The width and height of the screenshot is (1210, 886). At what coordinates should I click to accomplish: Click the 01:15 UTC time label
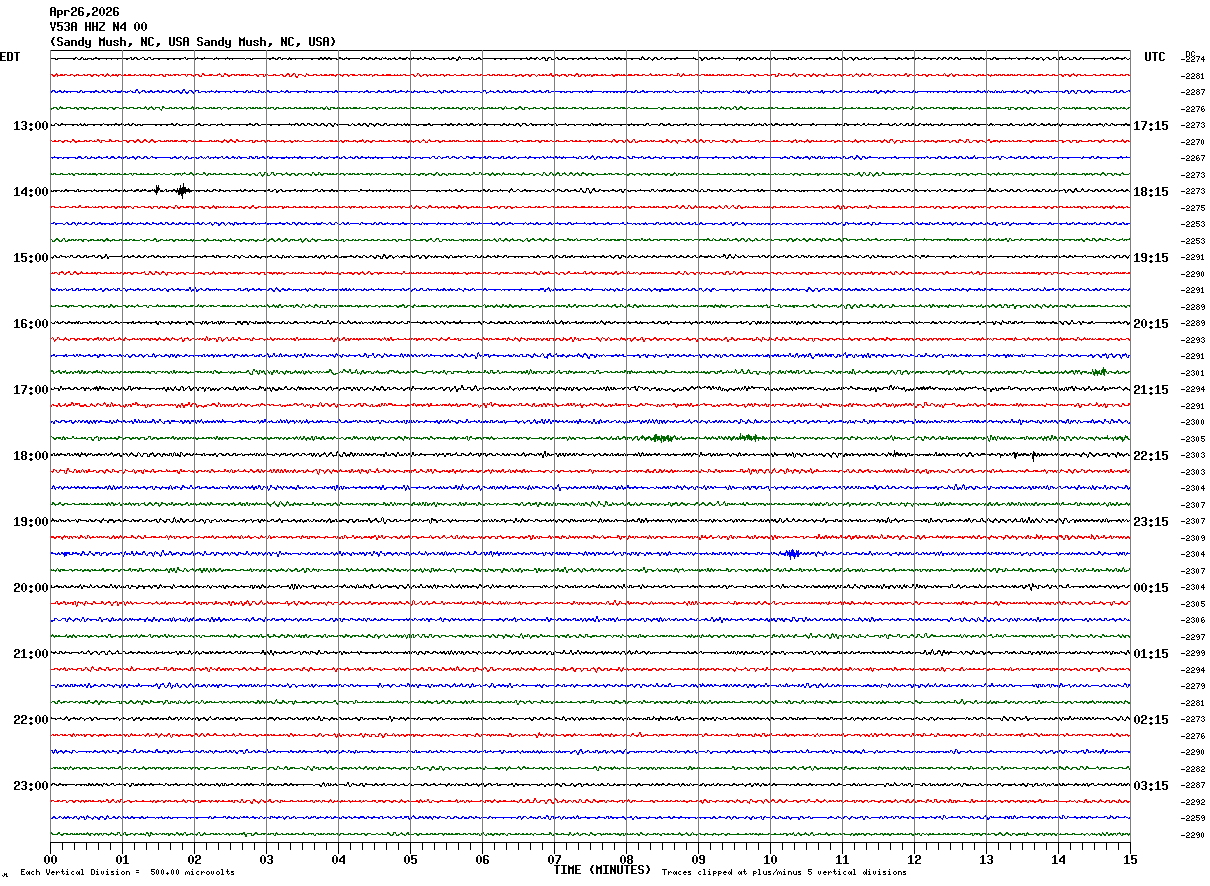coord(1151,654)
